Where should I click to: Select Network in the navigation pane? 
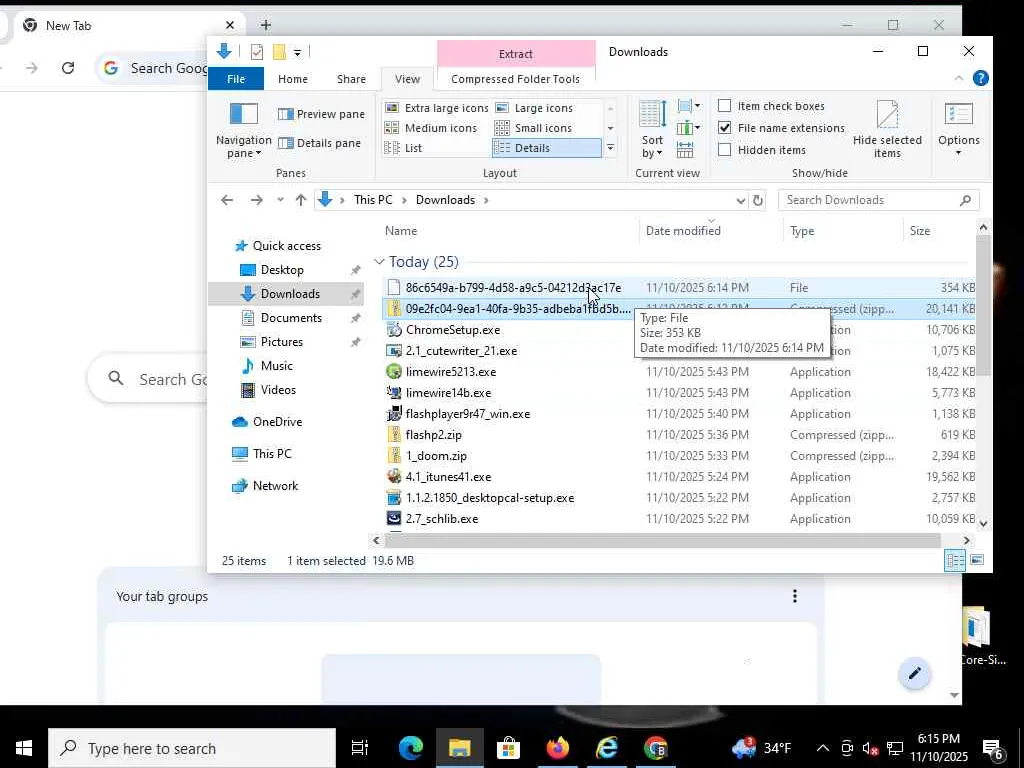[x=275, y=486]
